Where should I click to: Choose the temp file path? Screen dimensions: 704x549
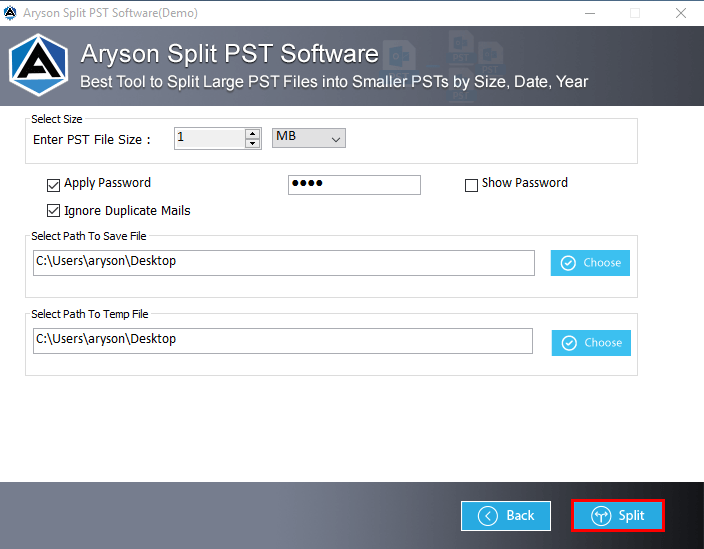coord(591,343)
